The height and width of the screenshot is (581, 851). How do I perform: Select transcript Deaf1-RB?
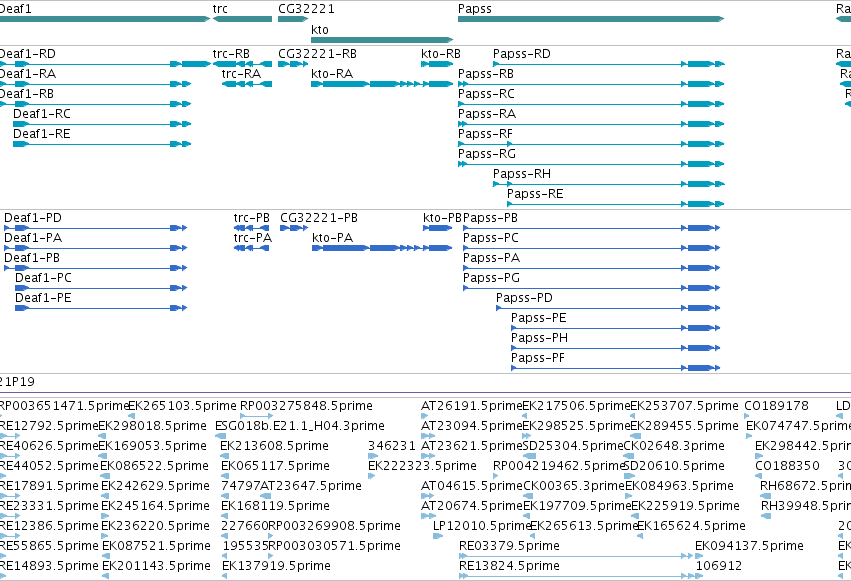click(x=96, y=104)
